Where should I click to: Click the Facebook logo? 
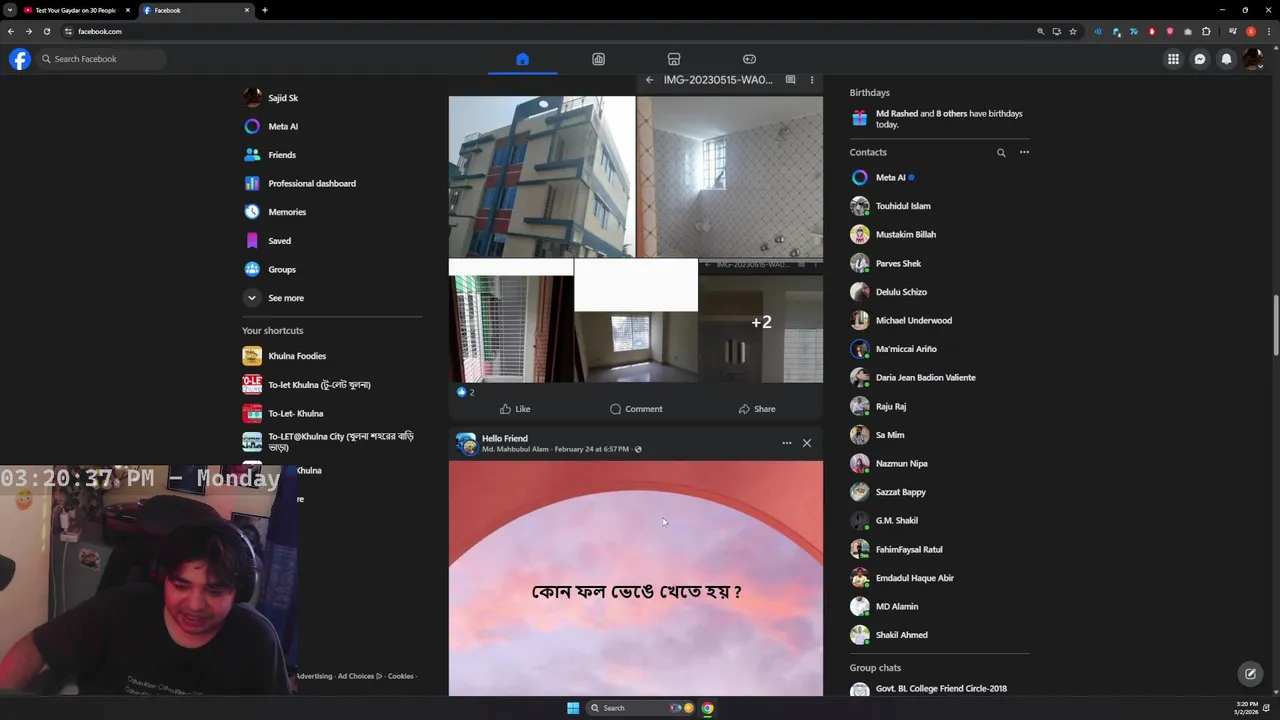[x=20, y=59]
